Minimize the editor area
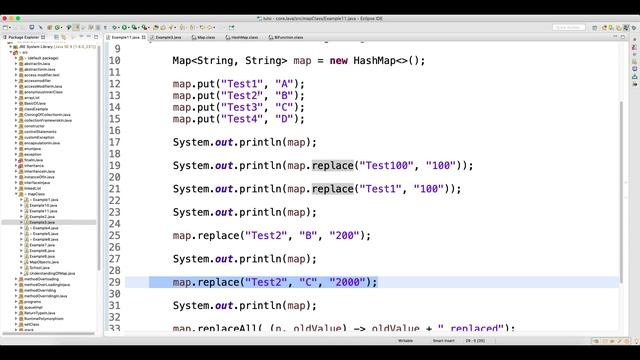The width and height of the screenshot is (640, 360). point(615,37)
